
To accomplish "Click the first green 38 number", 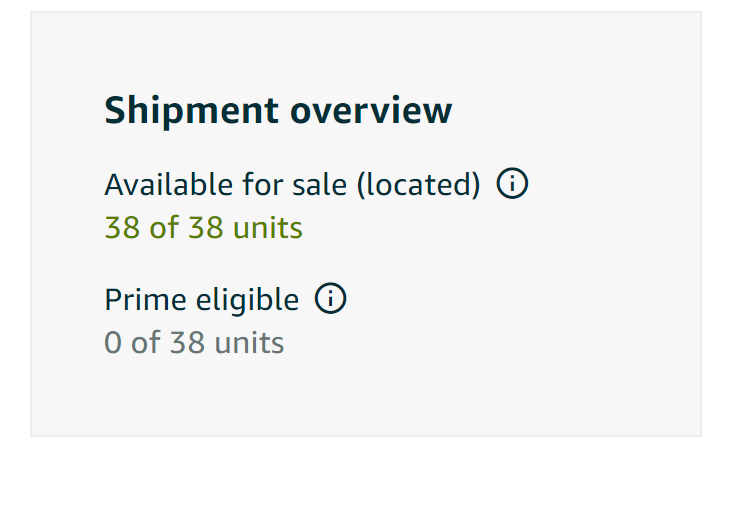I will point(122,228).
